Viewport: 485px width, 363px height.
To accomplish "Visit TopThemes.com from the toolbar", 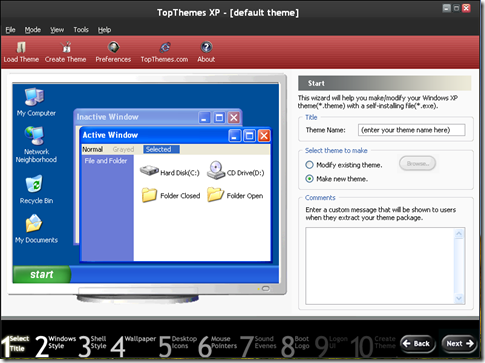I will click(164, 52).
